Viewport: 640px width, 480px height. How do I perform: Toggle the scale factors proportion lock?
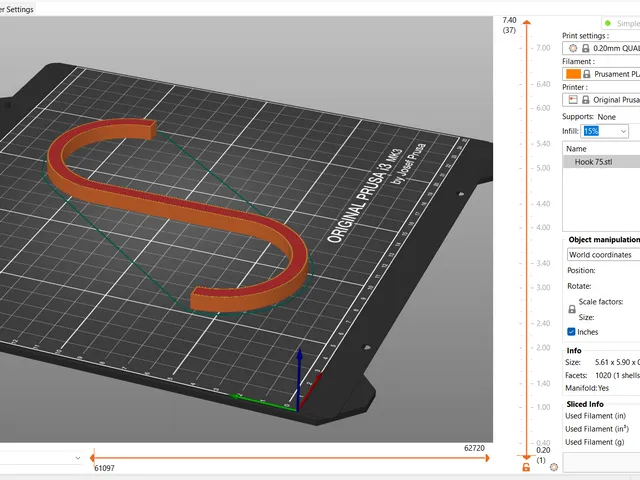(x=572, y=309)
